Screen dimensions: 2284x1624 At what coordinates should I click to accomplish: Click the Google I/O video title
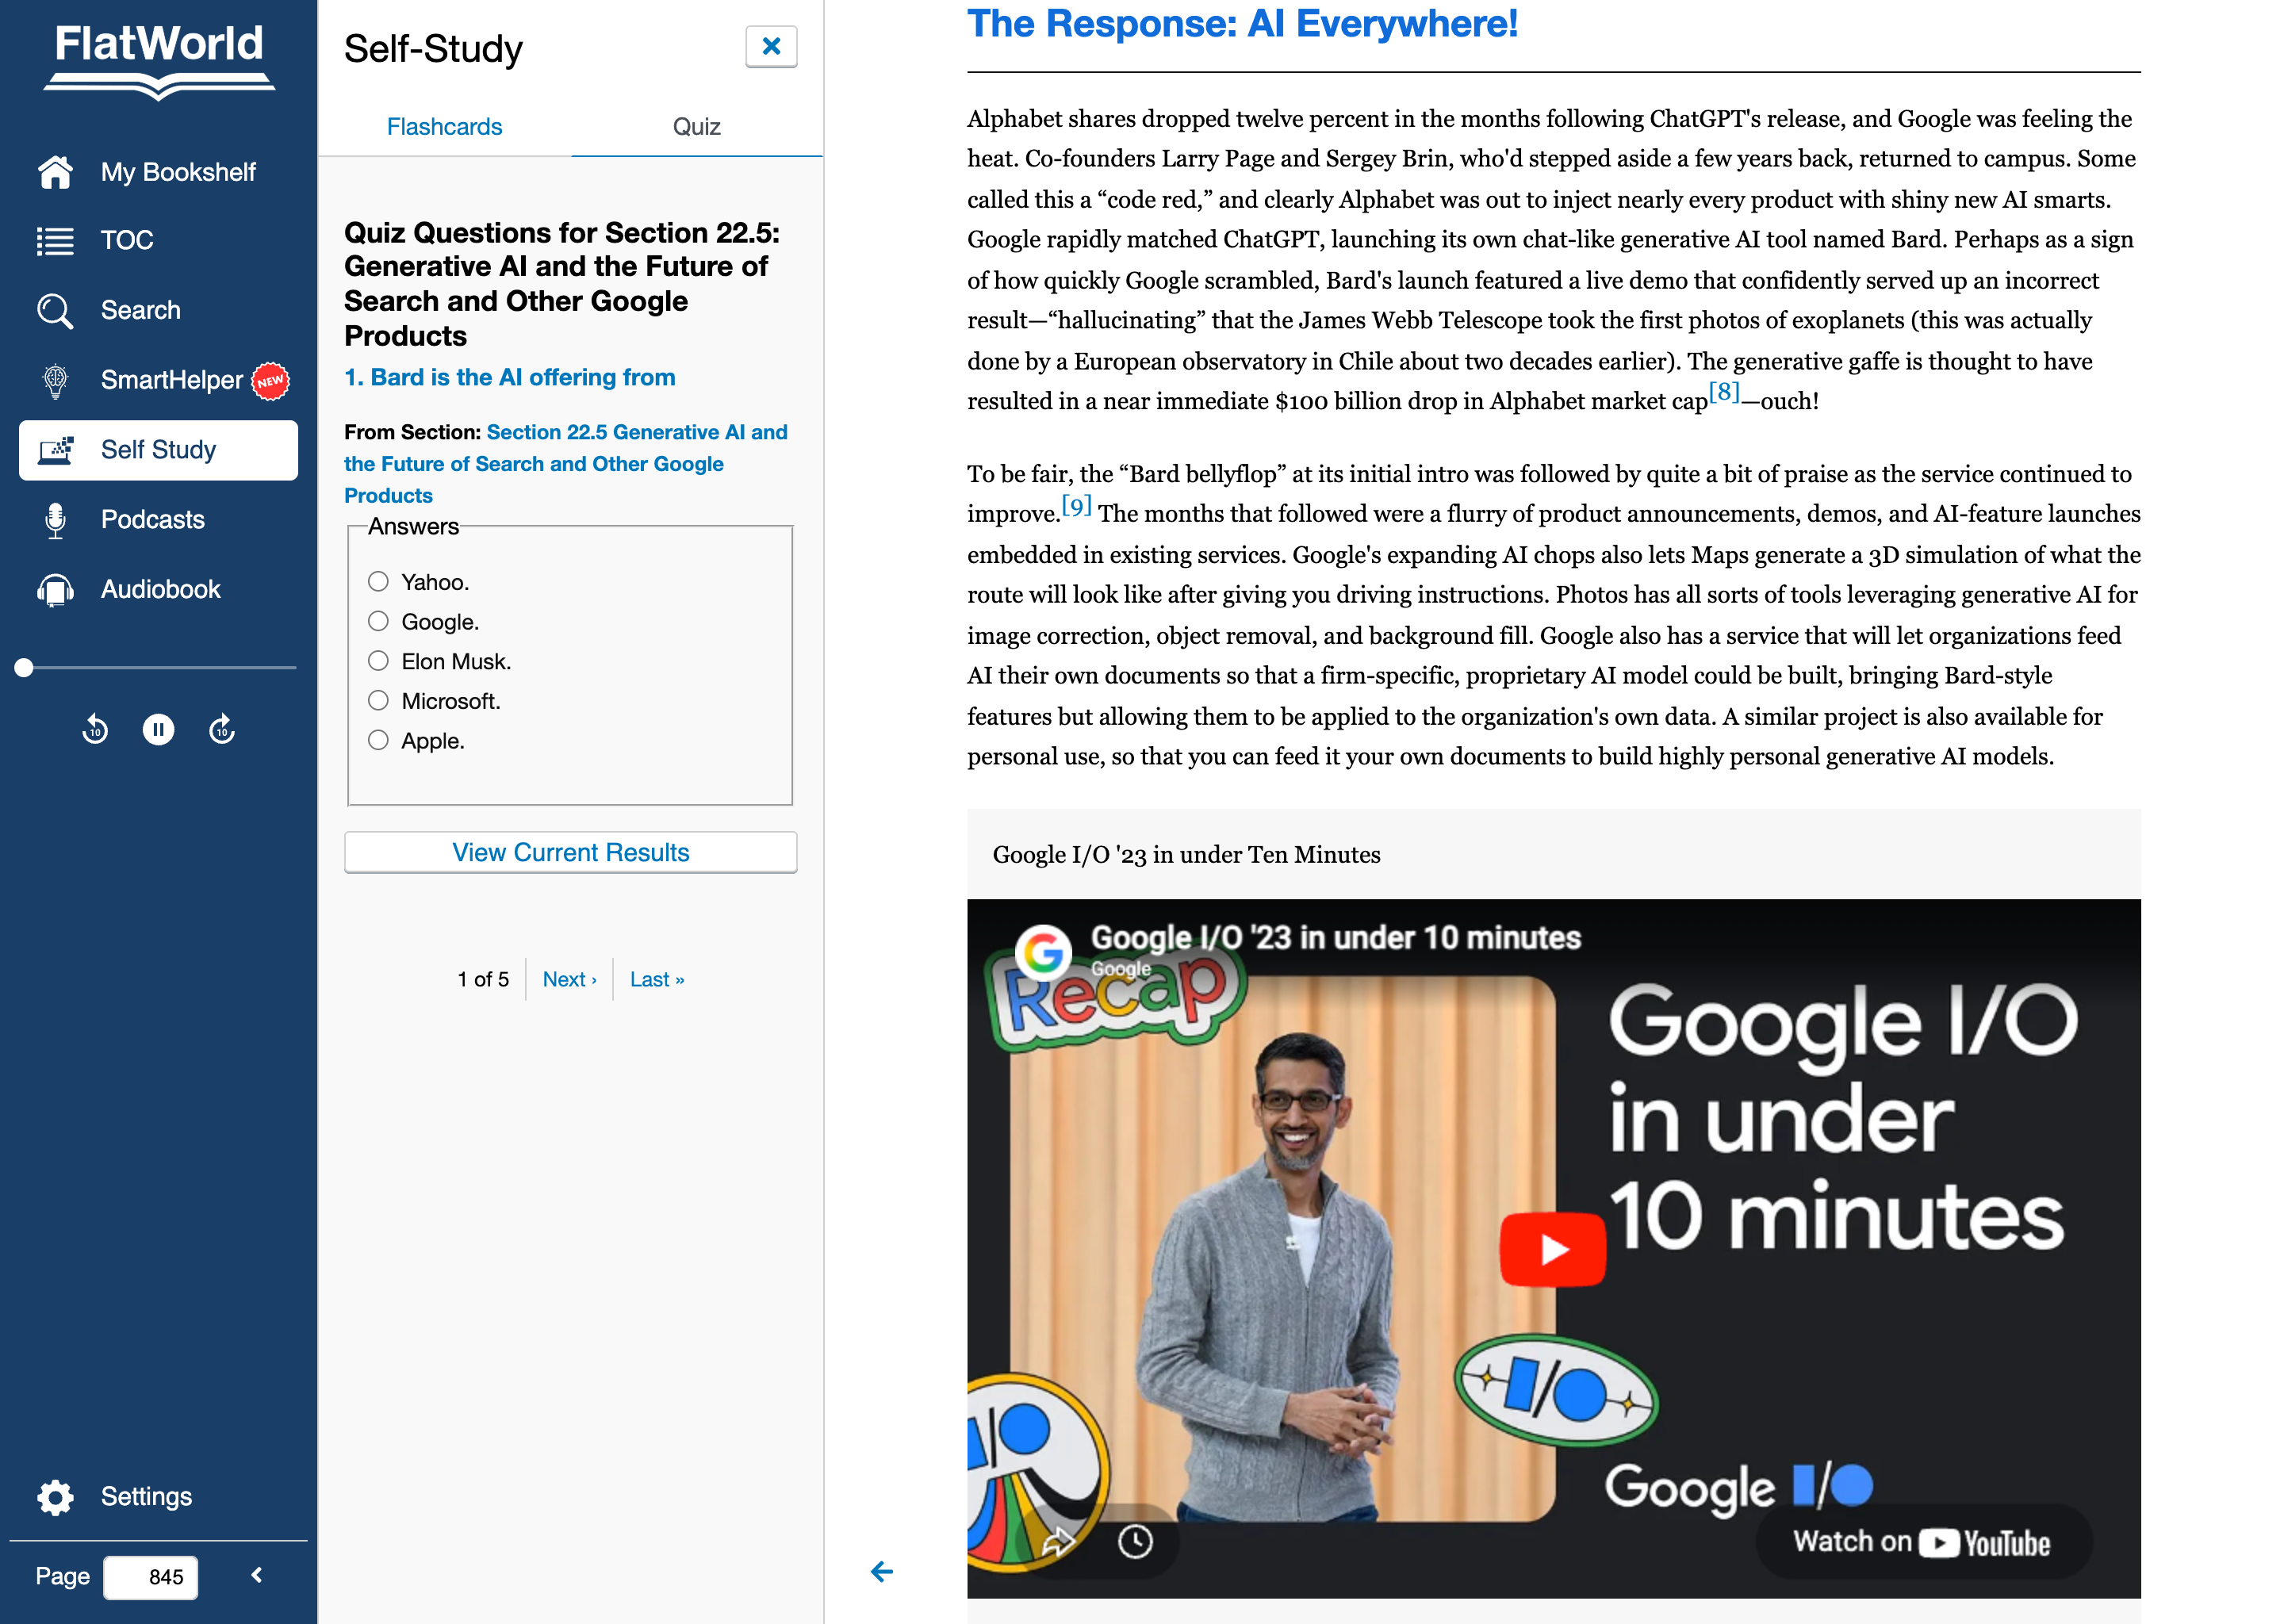point(1335,938)
